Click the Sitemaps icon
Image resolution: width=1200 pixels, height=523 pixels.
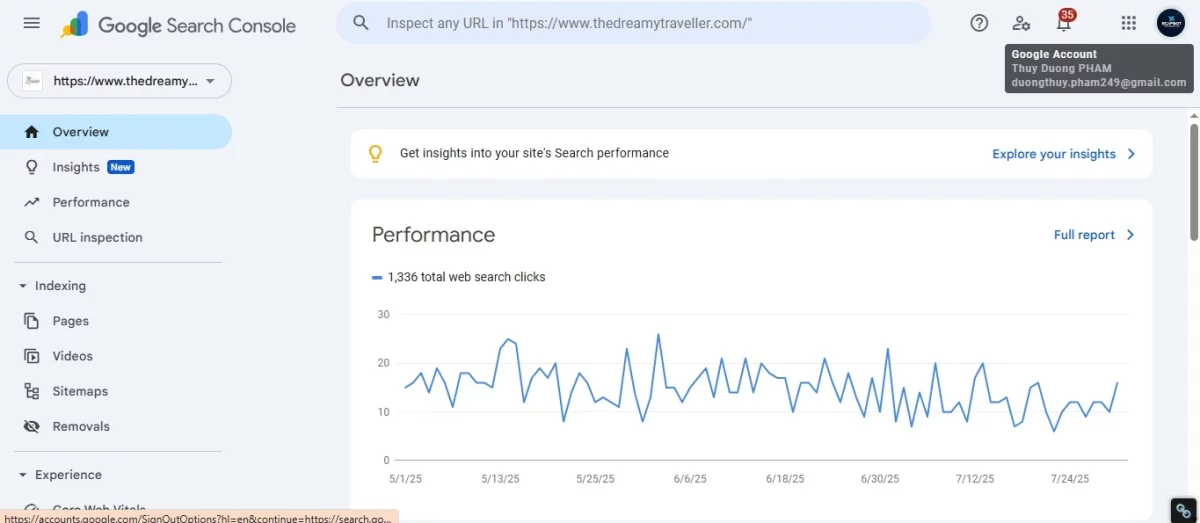32,391
